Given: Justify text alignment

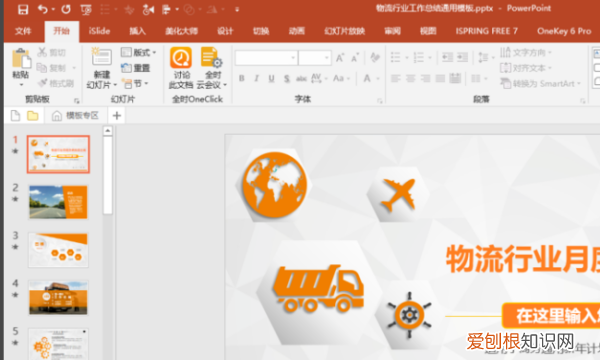Looking at the screenshot, I should click(440, 78).
